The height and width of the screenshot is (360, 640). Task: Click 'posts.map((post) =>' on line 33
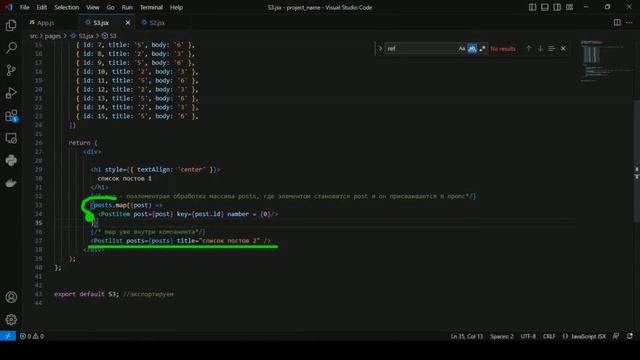pos(127,205)
